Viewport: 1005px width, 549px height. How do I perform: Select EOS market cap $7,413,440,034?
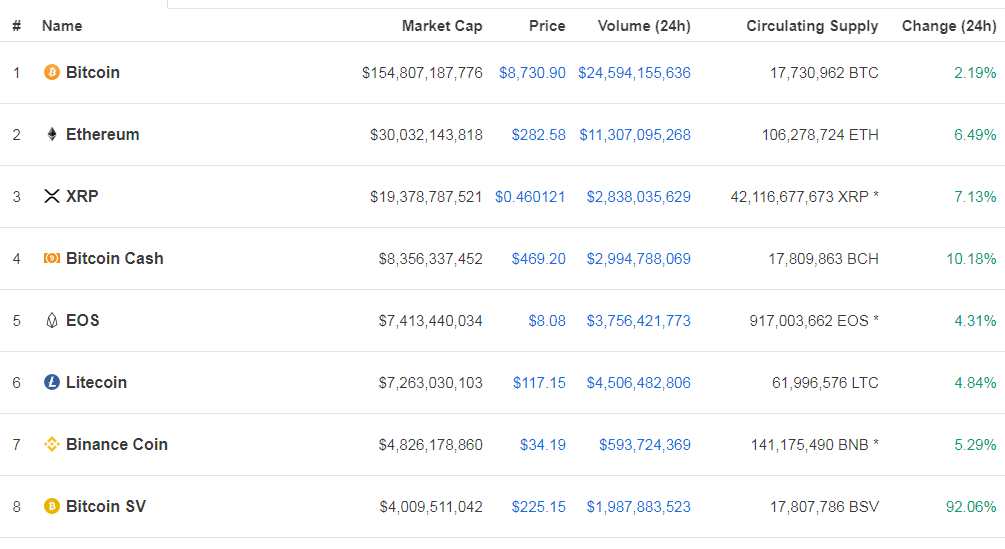pyautogui.click(x=431, y=321)
